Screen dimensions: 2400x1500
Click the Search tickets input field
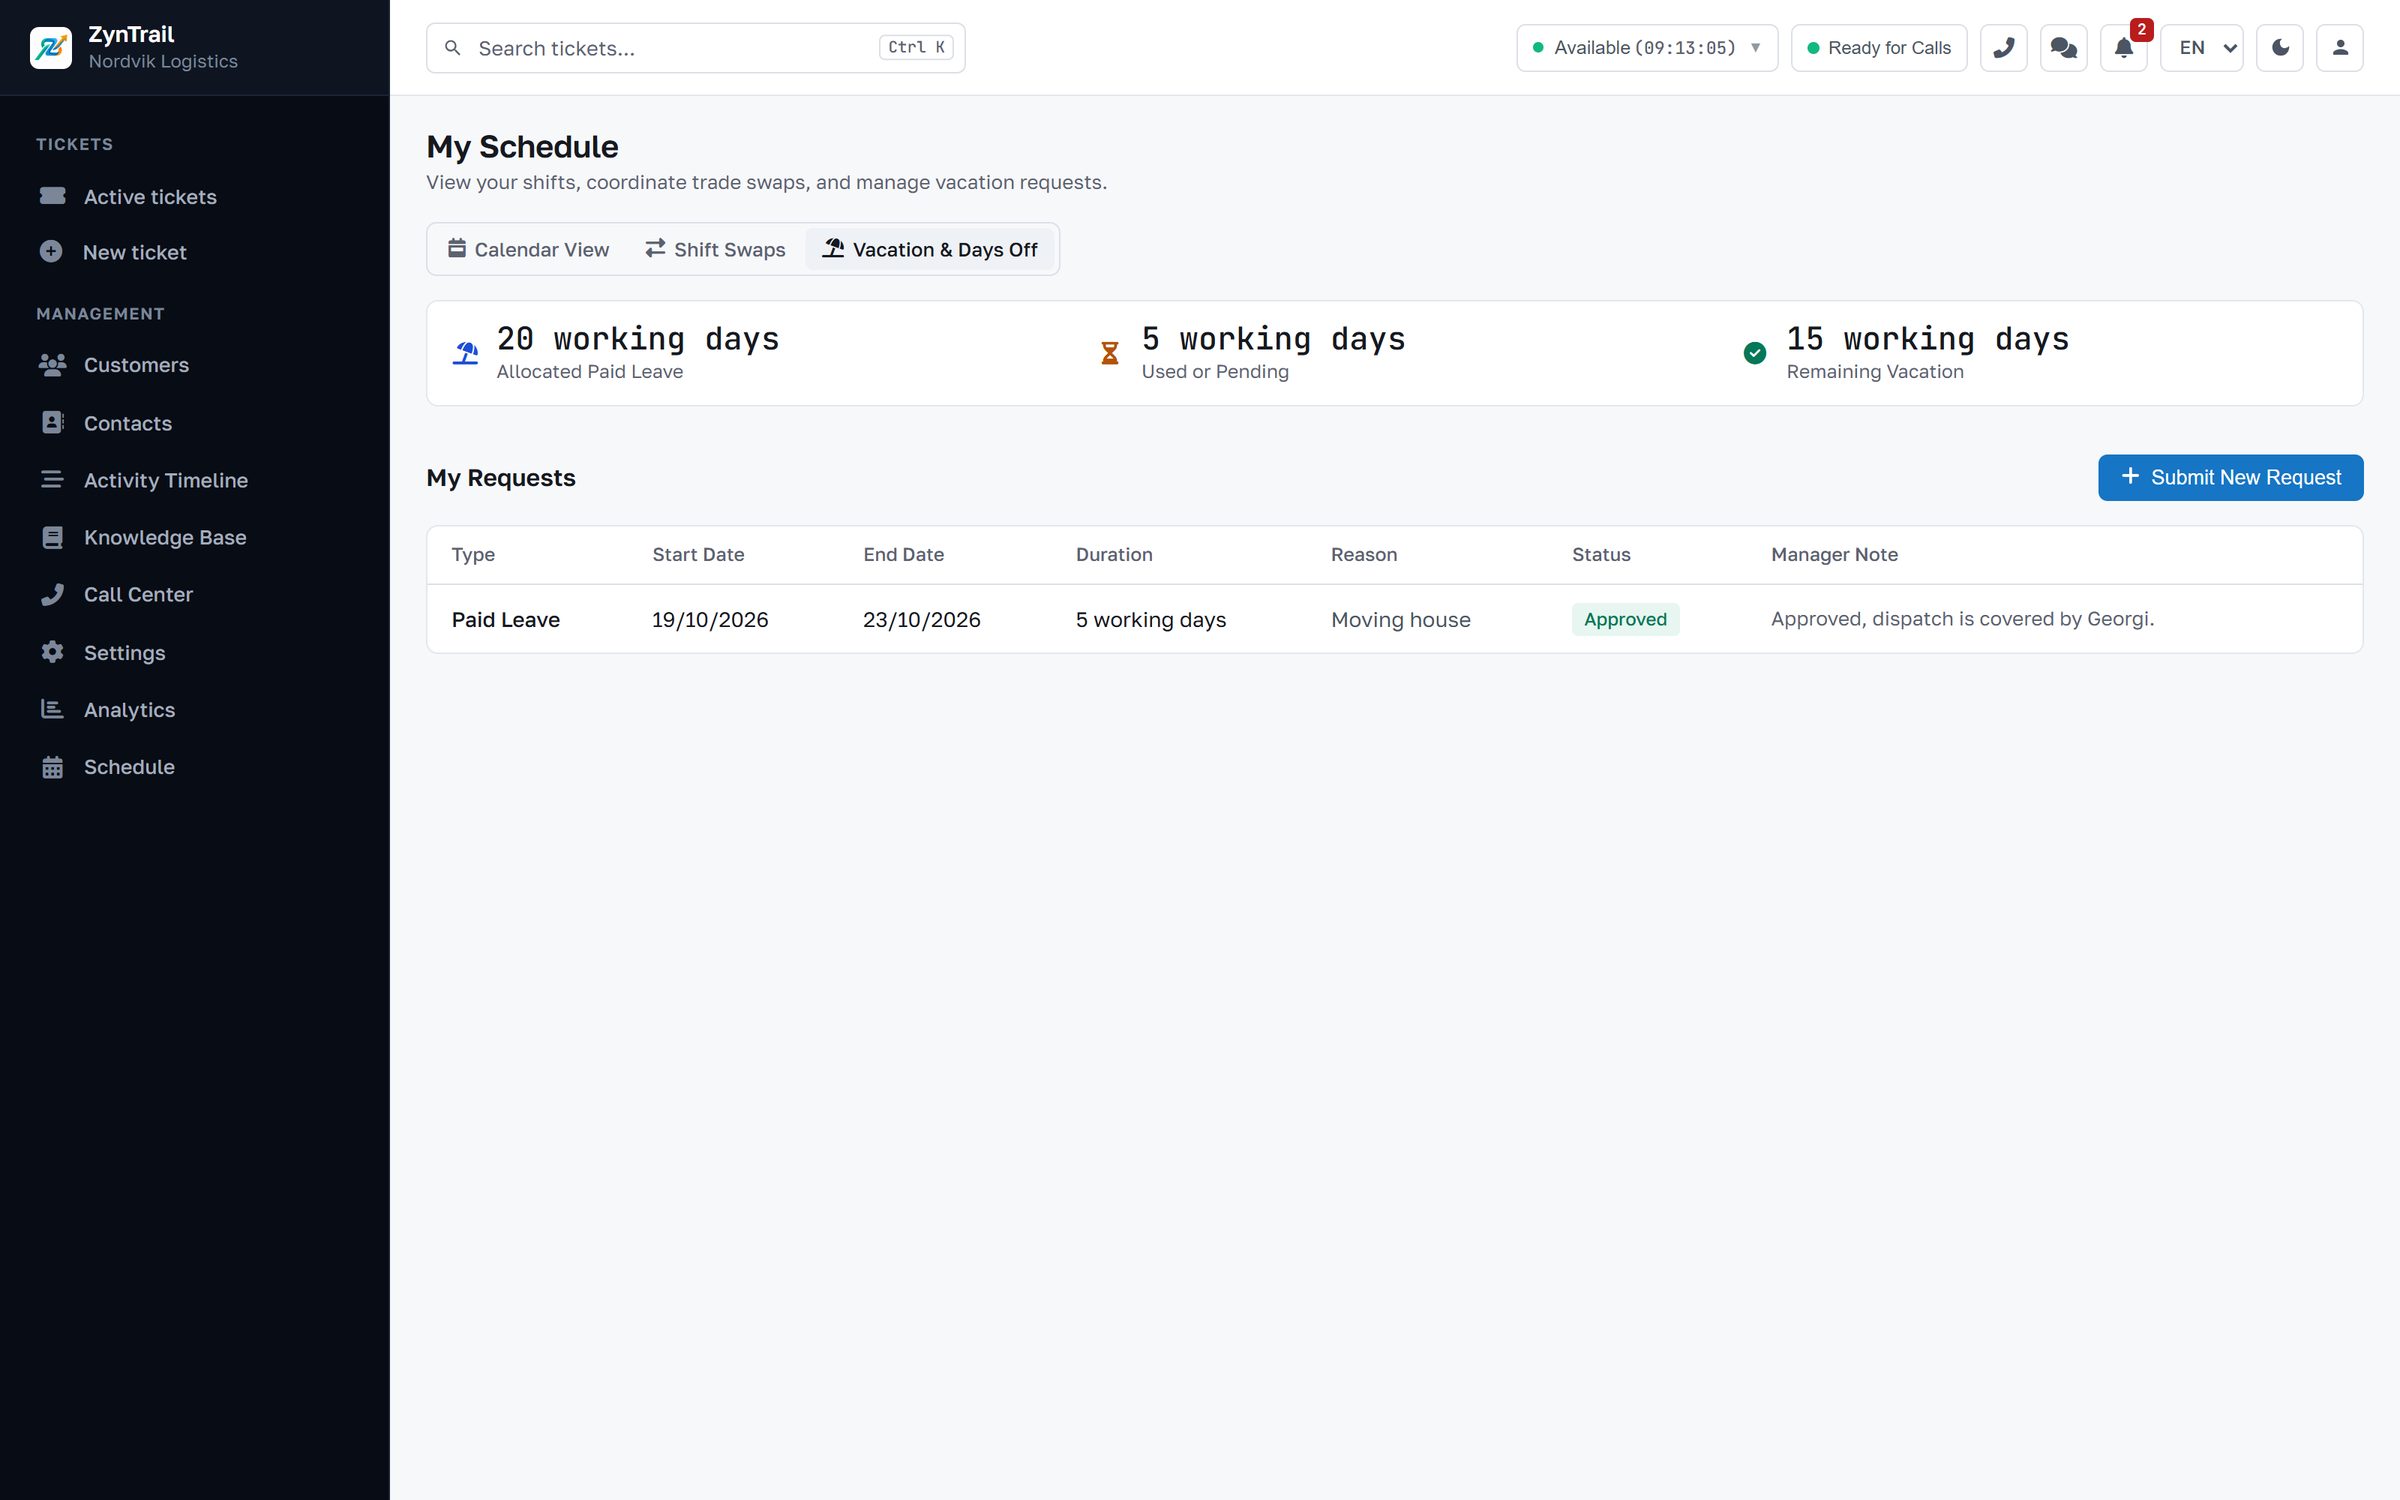click(695, 48)
